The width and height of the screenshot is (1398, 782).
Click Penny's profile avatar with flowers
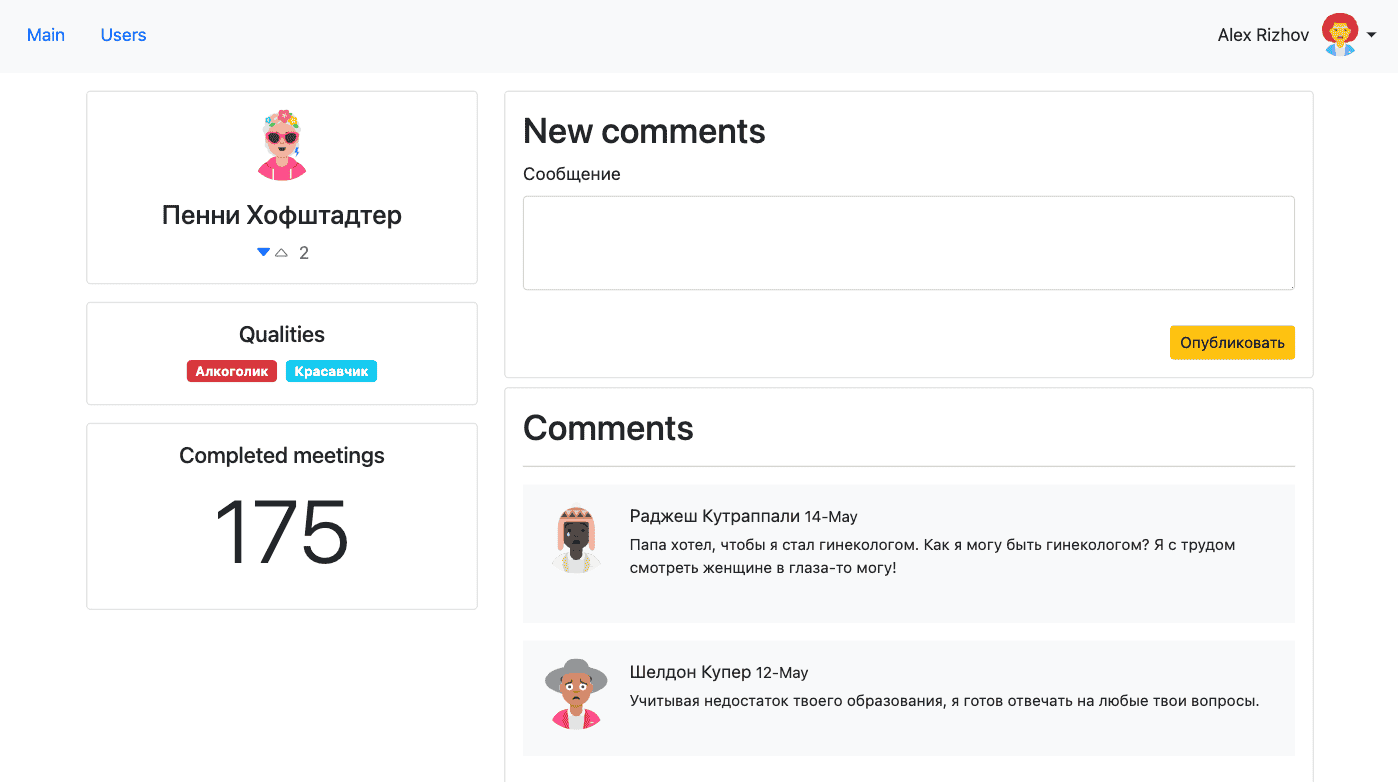pos(282,145)
